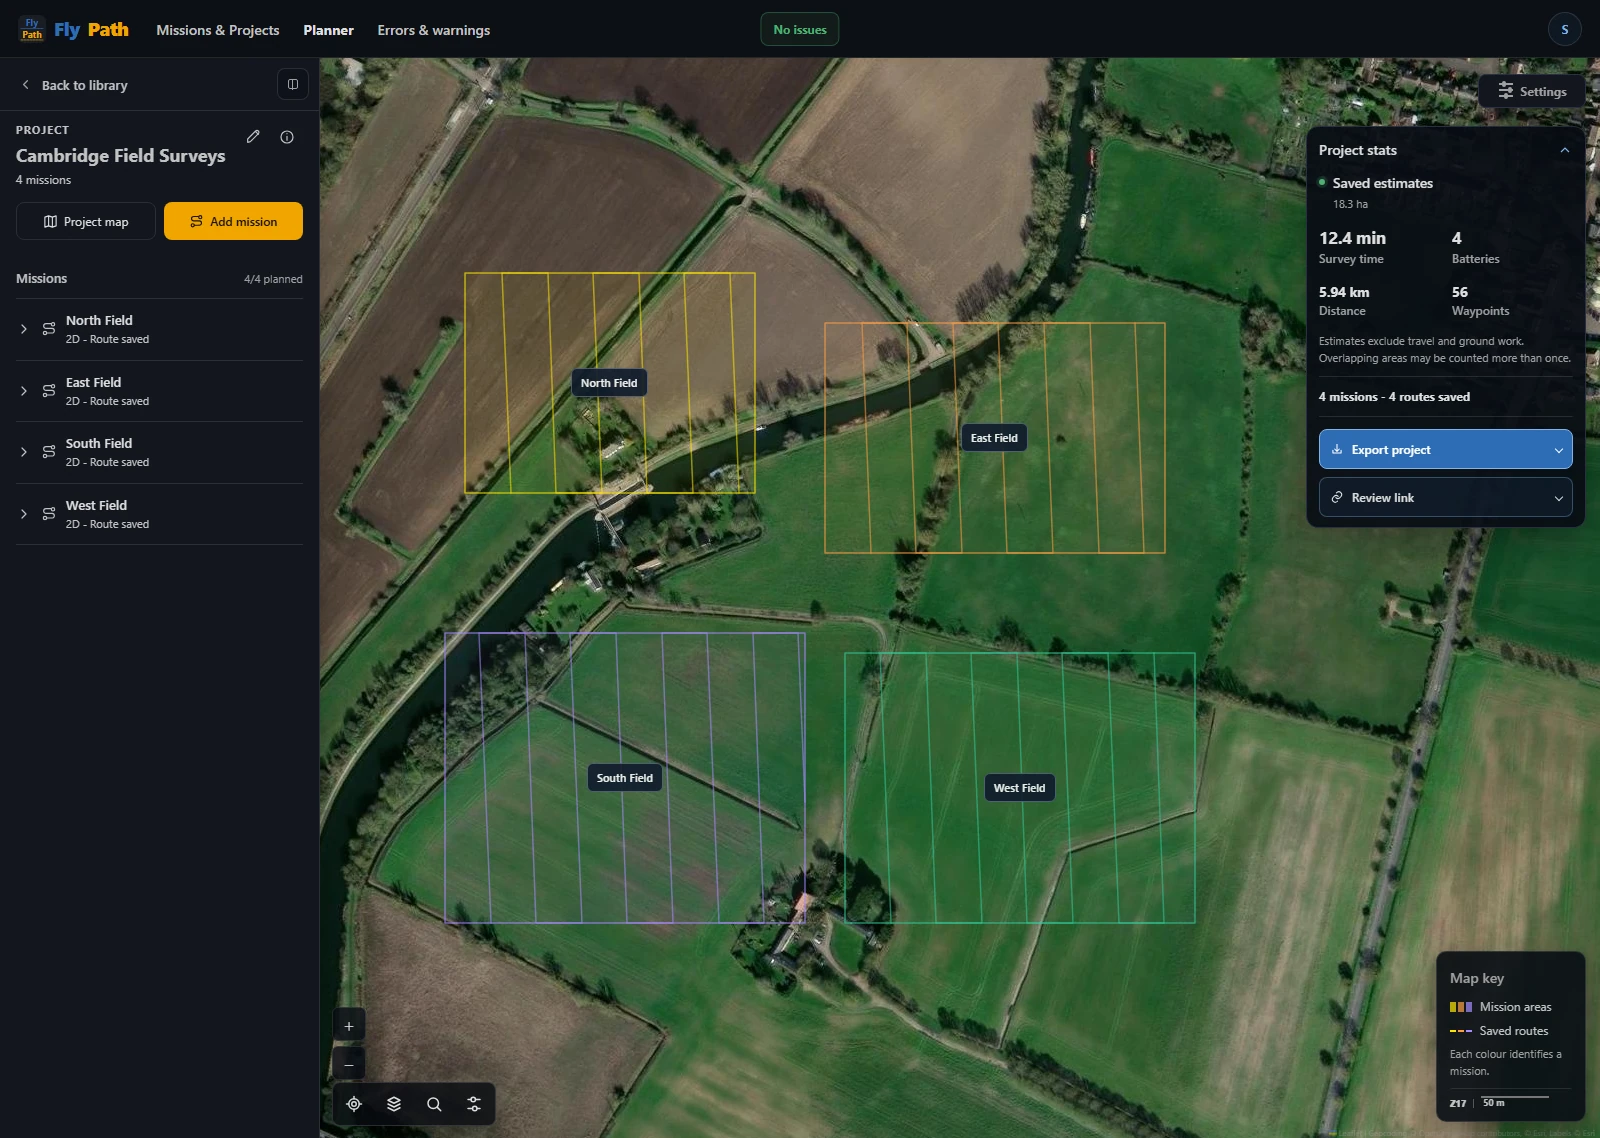Click the '12.4 min' survey time value

1352,238
